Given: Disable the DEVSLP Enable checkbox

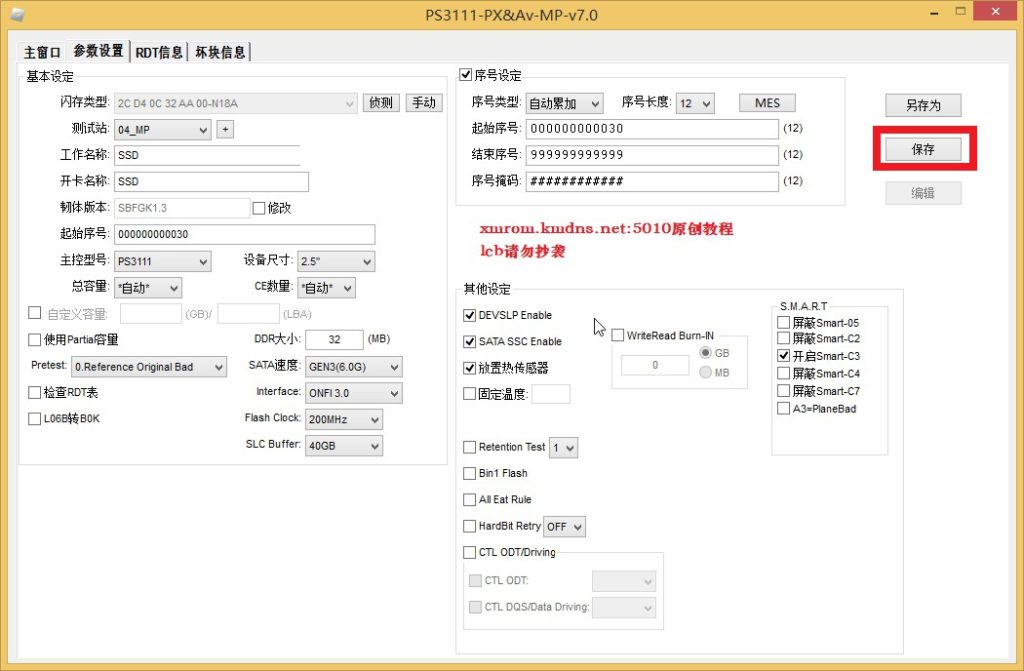Looking at the screenshot, I should (x=470, y=315).
